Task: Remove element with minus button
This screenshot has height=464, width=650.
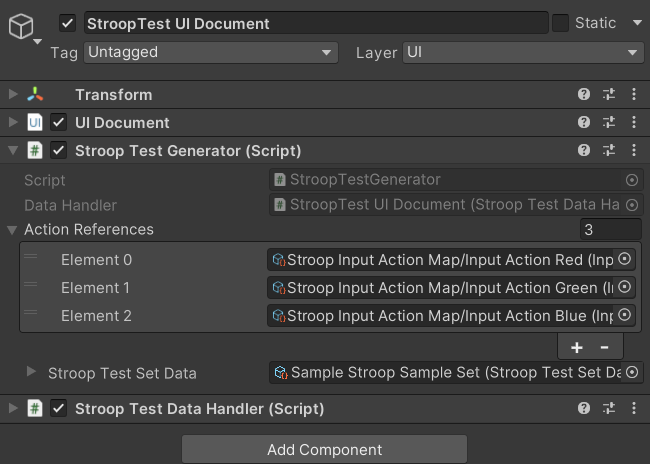Action: 604,347
